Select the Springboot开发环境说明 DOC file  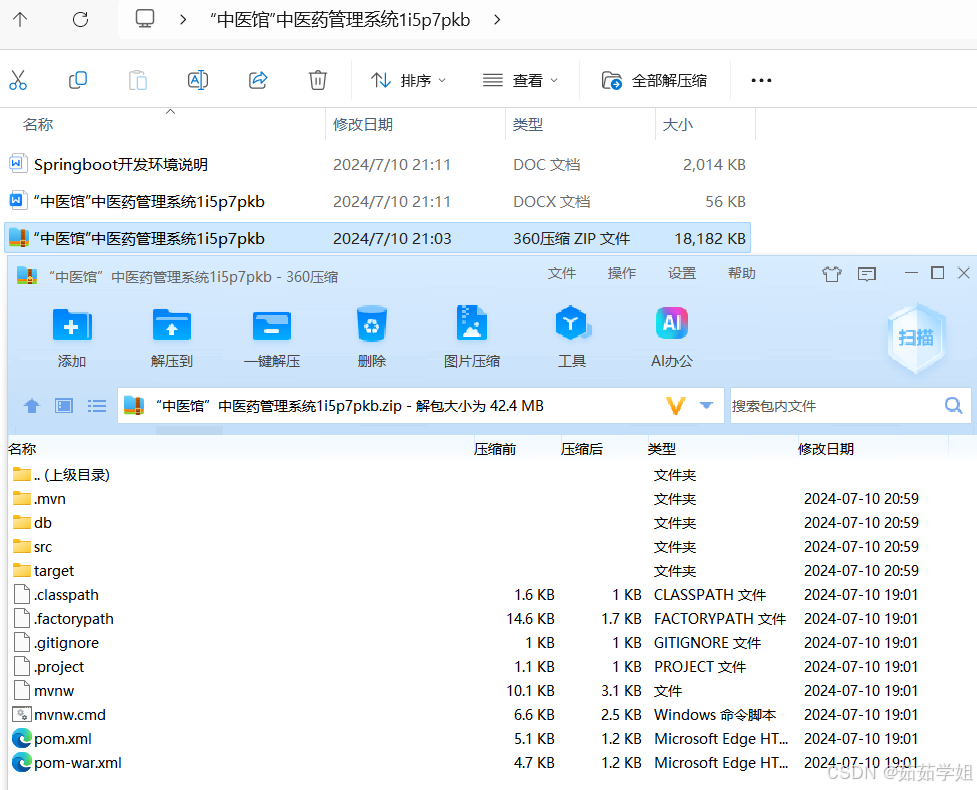pyautogui.click(x=377, y=164)
